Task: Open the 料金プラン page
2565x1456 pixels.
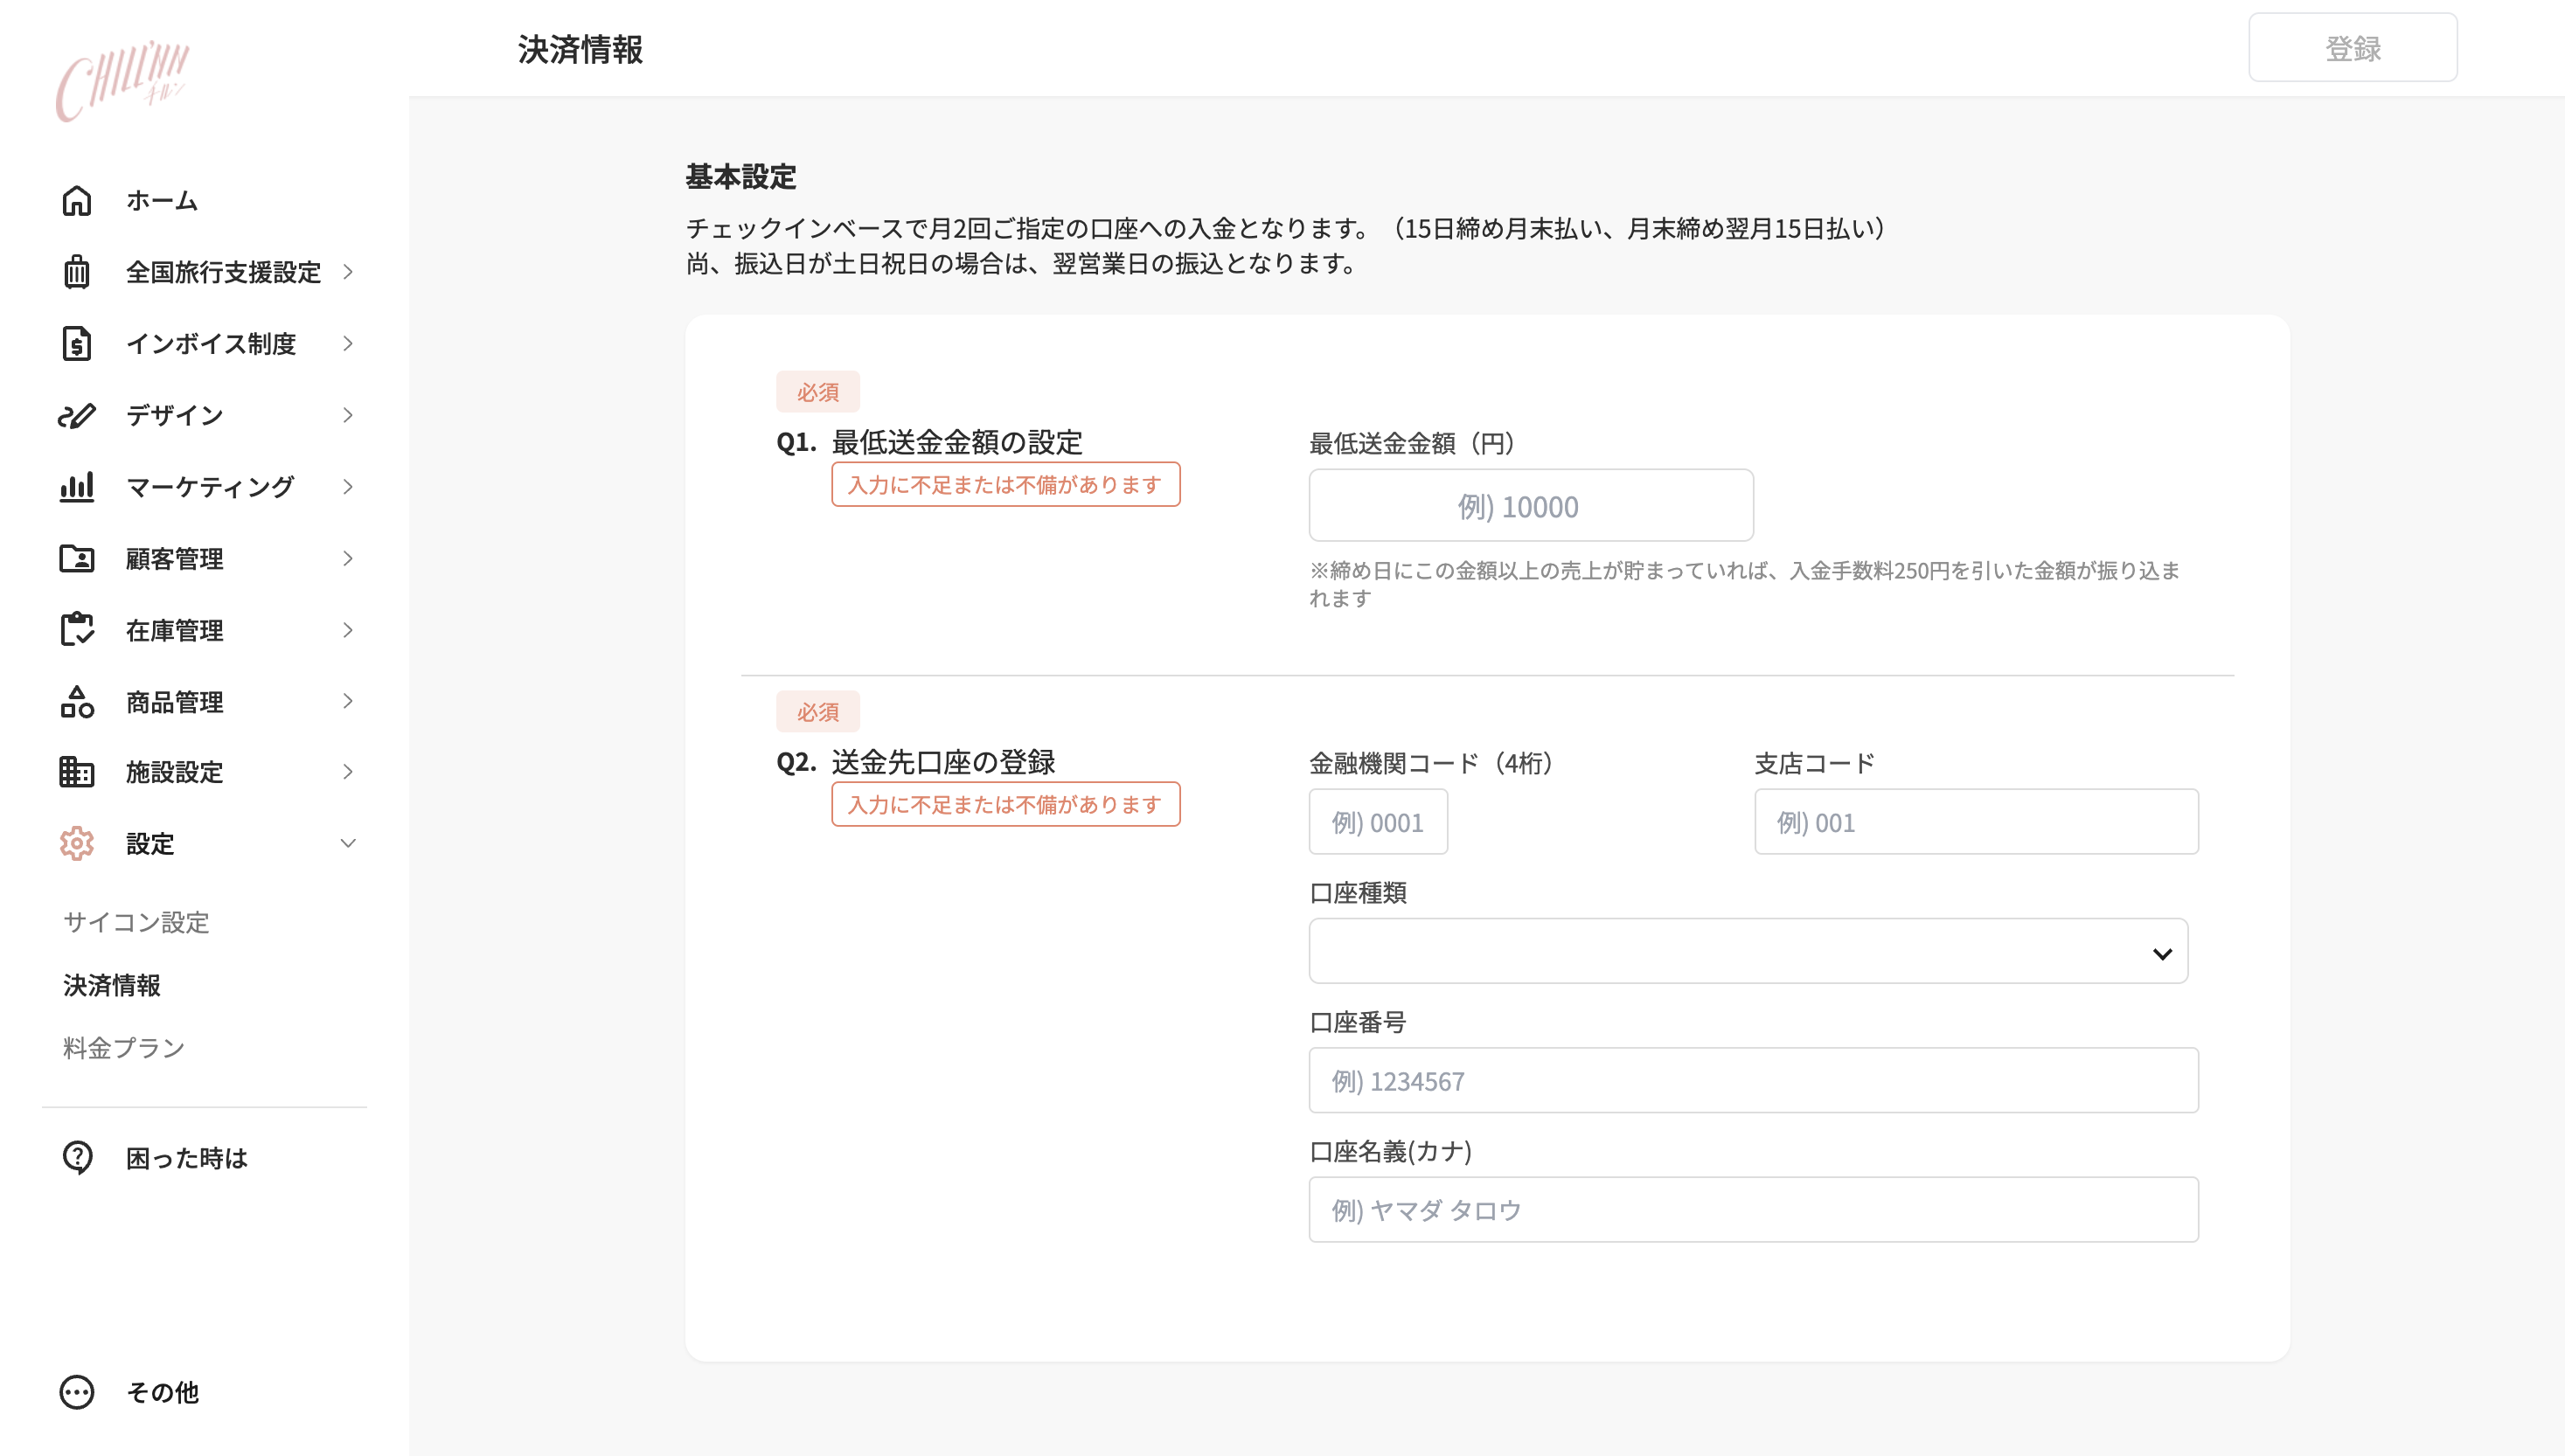Action: 123,1048
